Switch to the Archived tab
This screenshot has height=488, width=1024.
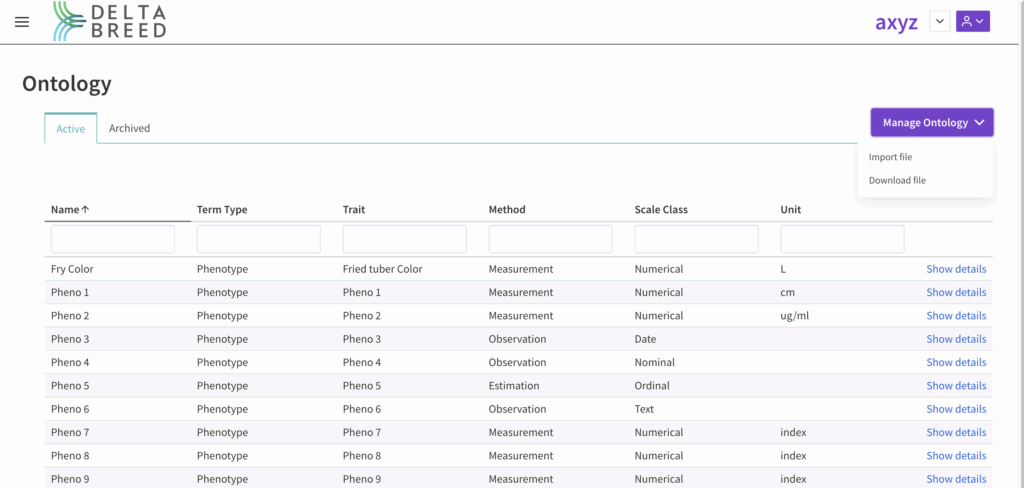[x=129, y=128]
